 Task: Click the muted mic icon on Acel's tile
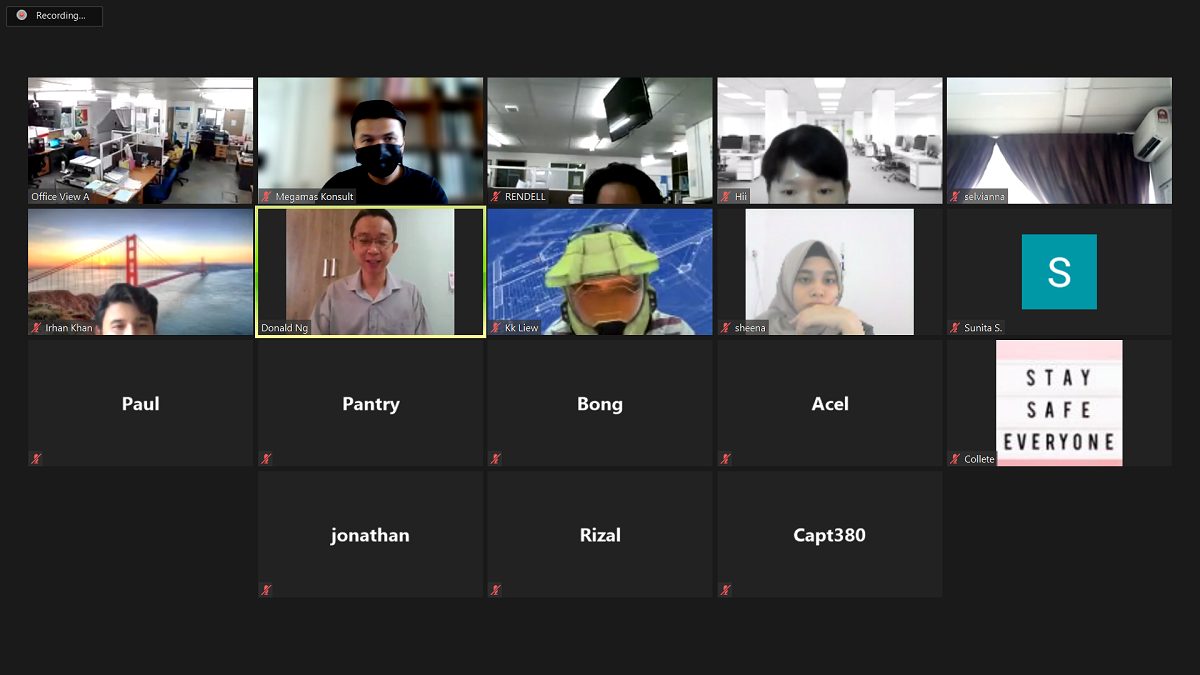(x=726, y=459)
